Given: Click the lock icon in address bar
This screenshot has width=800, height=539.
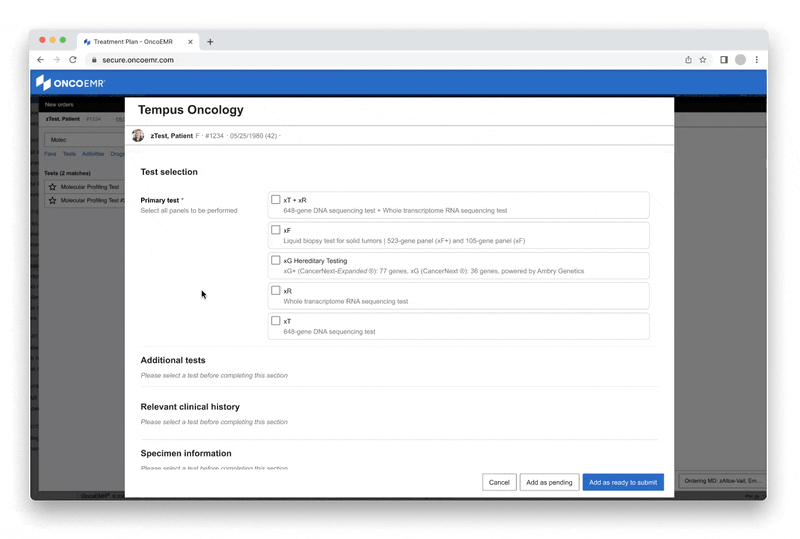Looking at the screenshot, I should [x=94, y=60].
